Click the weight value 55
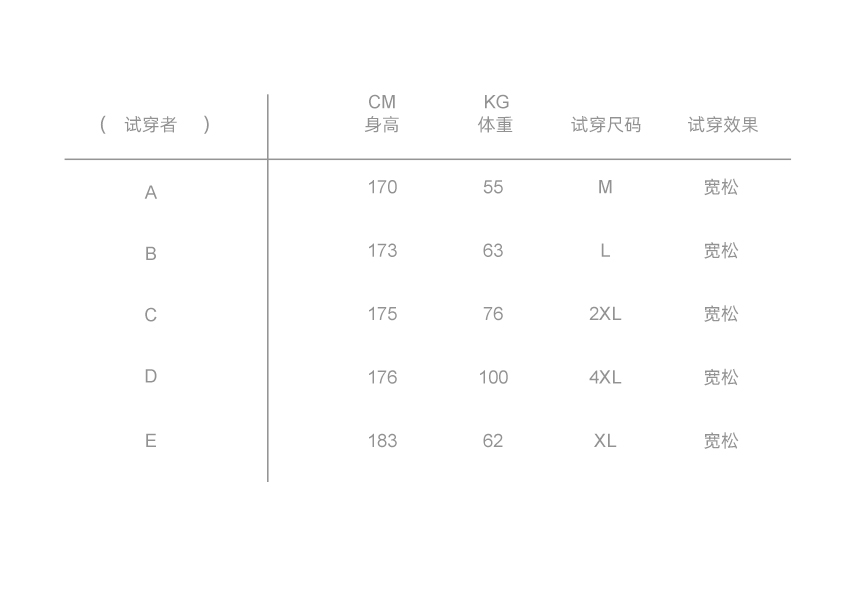 click(493, 188)
